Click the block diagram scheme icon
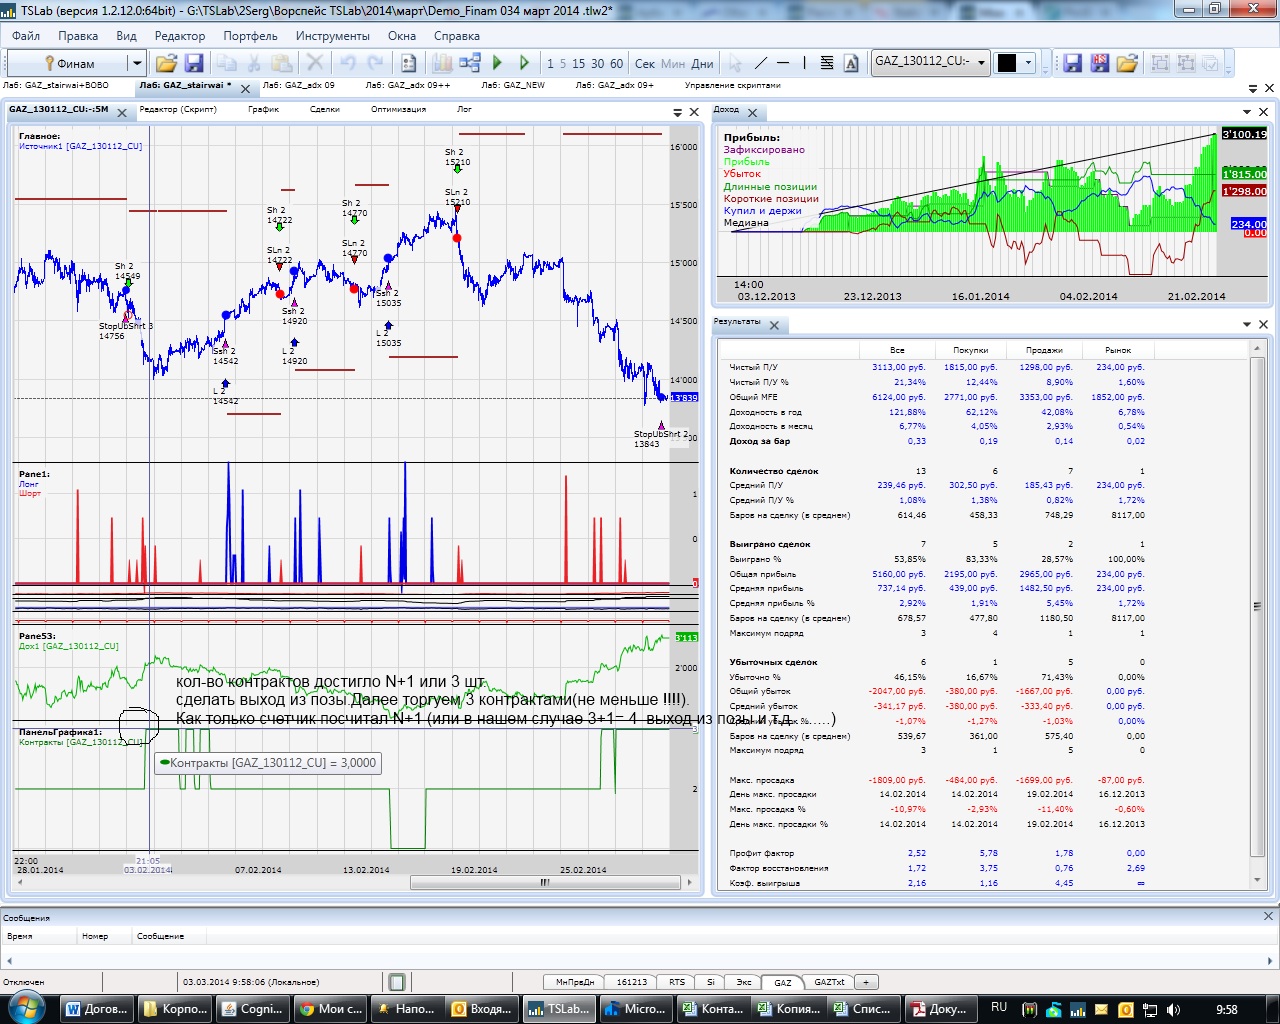 click(469, 63)
